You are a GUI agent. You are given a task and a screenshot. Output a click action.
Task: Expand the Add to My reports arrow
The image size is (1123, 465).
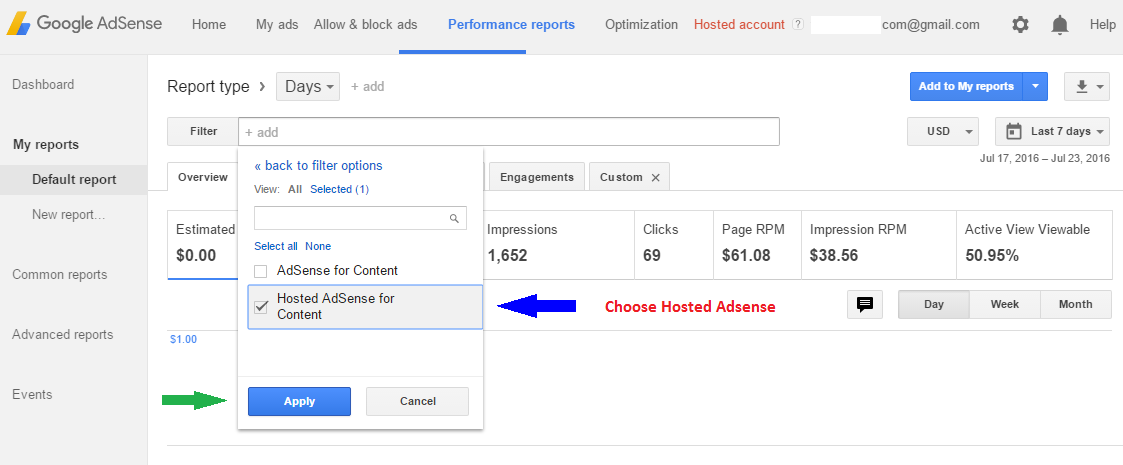(x=1035, y=87)
